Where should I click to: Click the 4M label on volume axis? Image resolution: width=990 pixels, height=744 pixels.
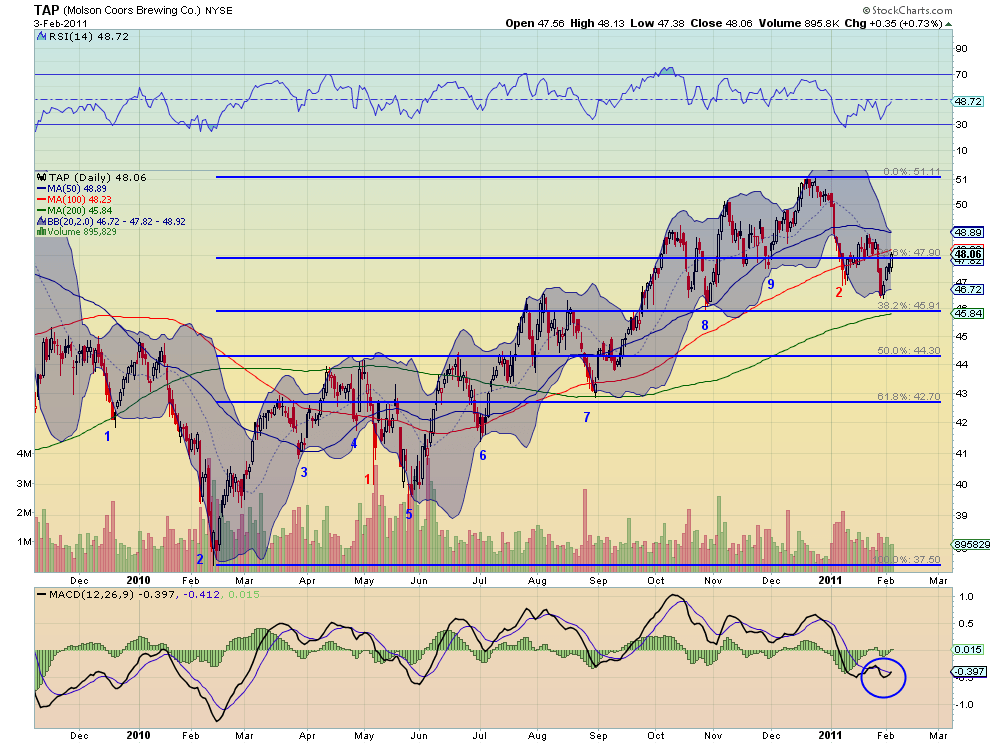point(24,453)
